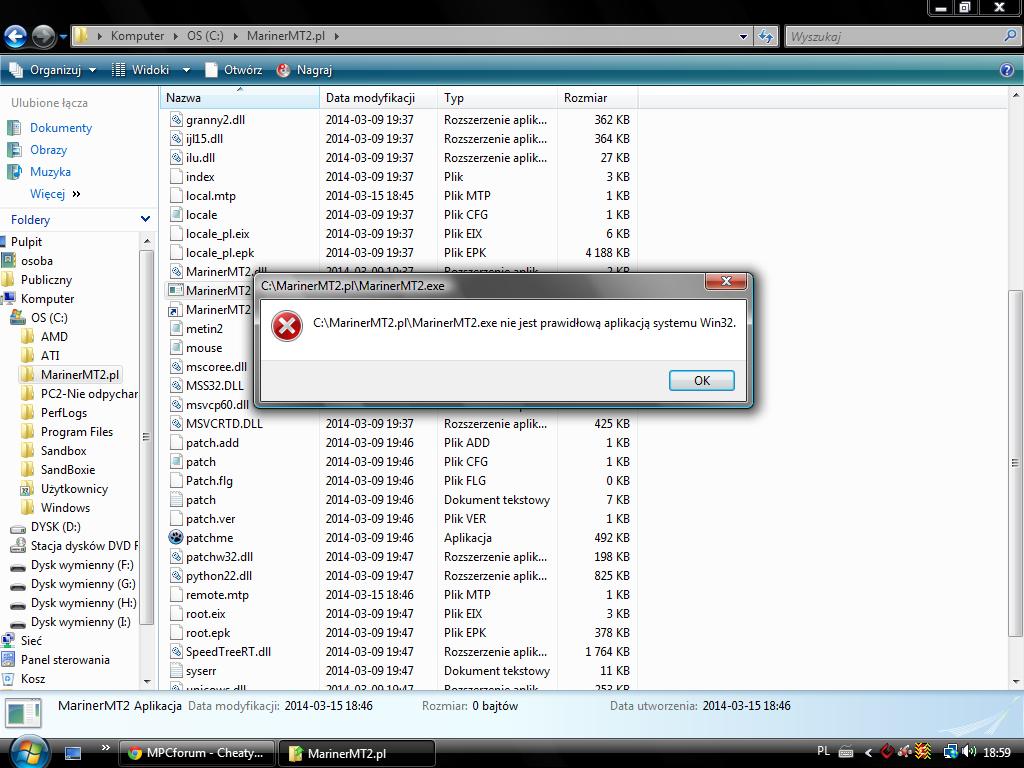This screenshot has width=1024, height=768.
Task: Open address bar history dropdown arrow
Action: (743, 37)
